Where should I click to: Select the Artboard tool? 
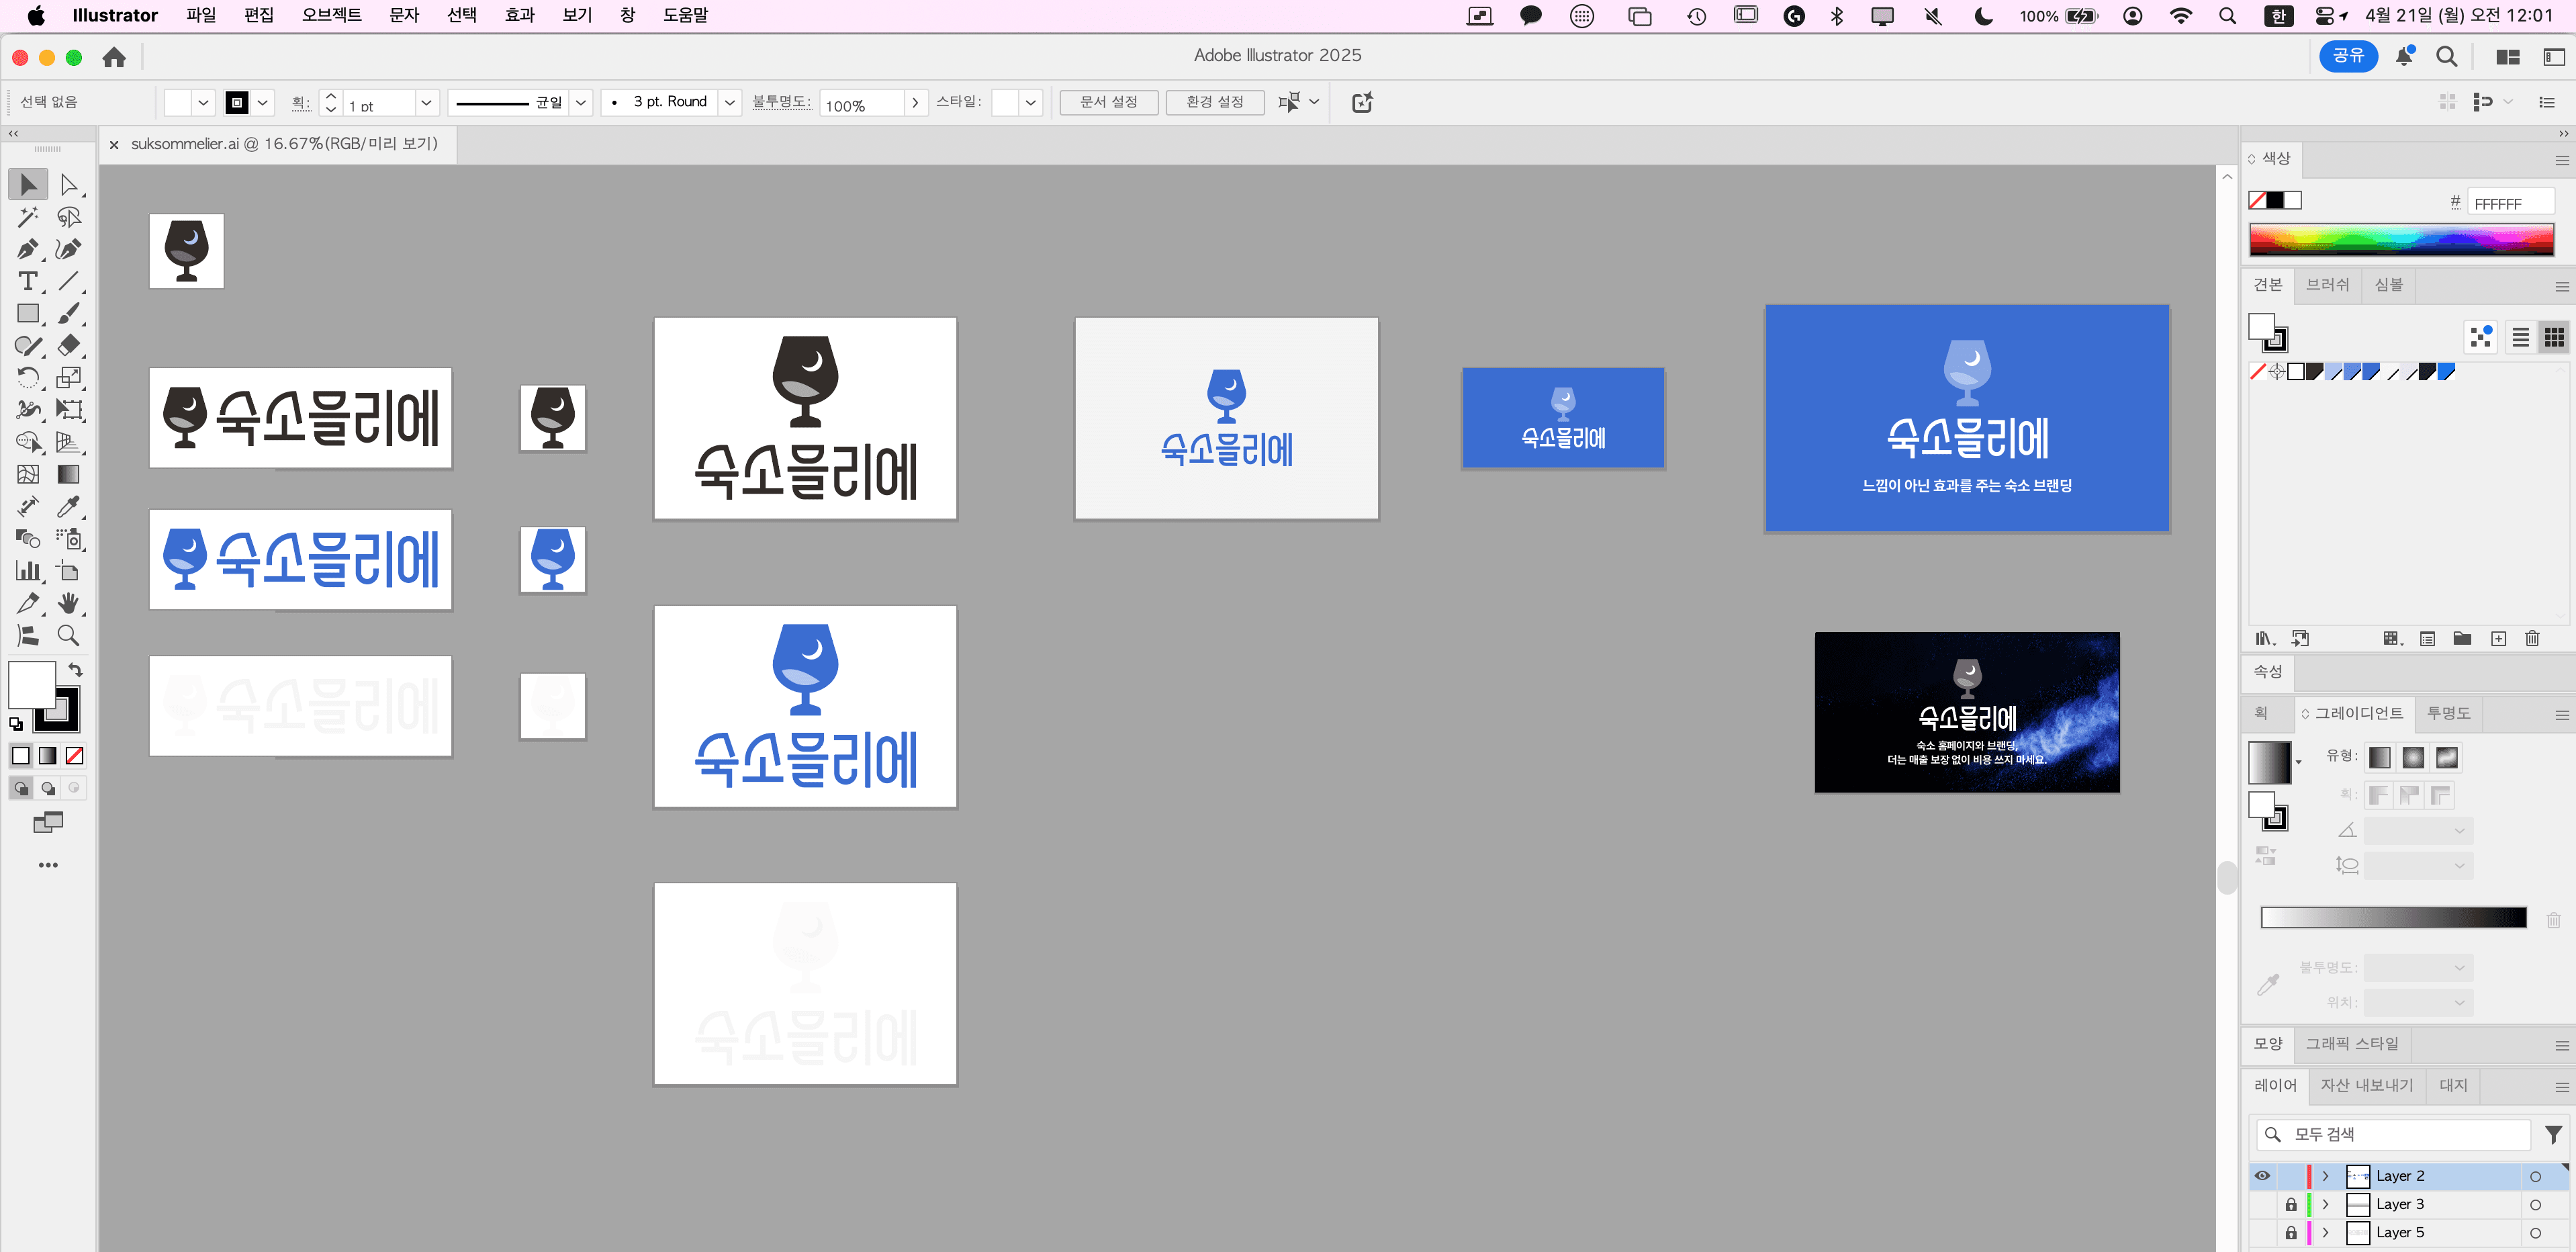68,570
